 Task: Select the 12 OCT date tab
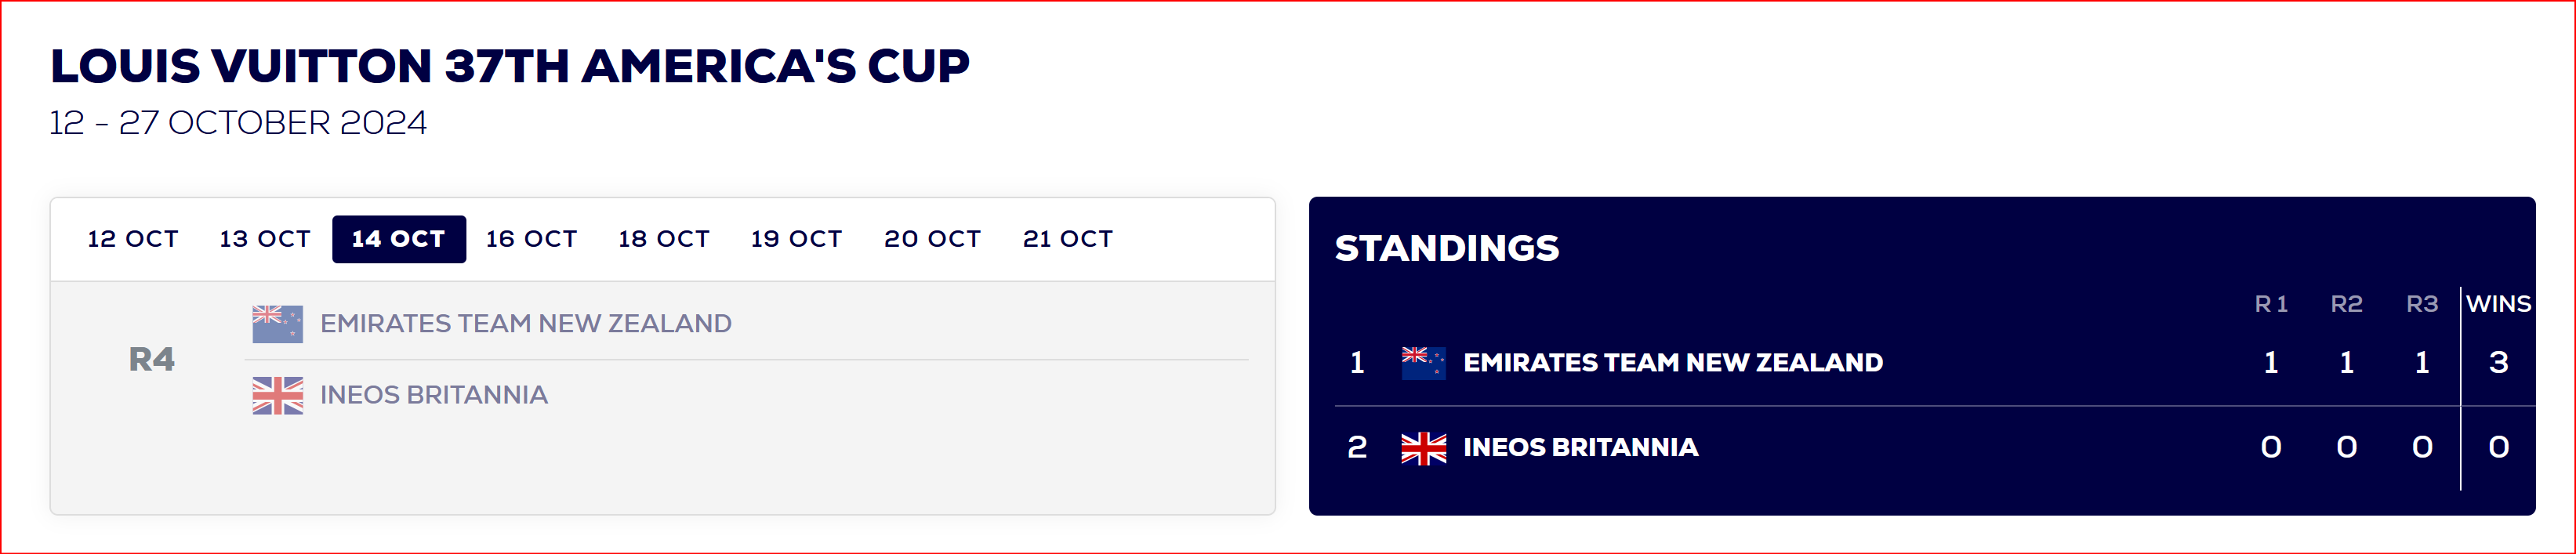pos(133,239)
